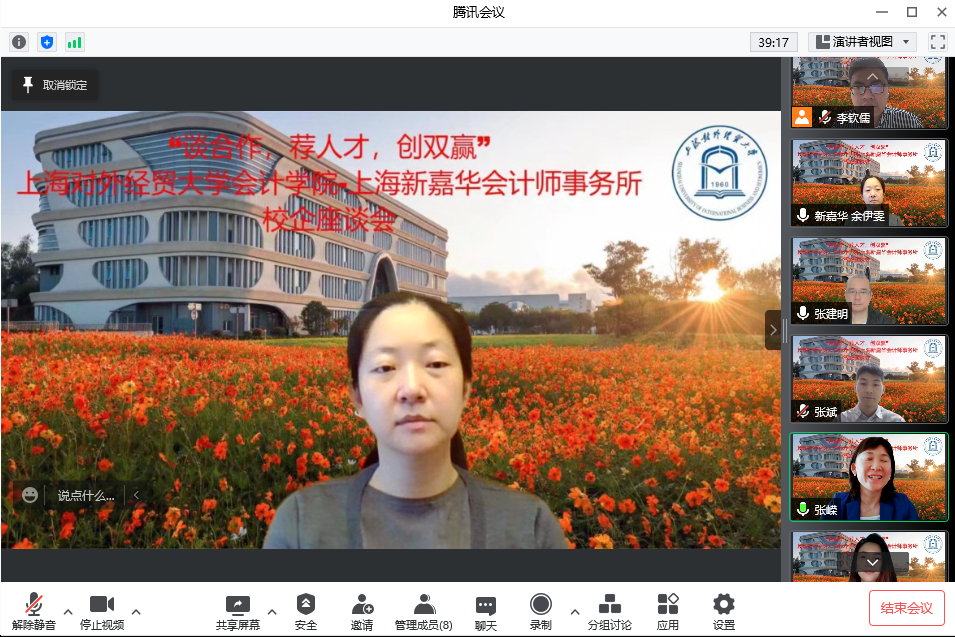The width and height of the screenshot is (955, 637).
Task: Open the 邀请 invite dialog
Action: (x=362, y=611)
